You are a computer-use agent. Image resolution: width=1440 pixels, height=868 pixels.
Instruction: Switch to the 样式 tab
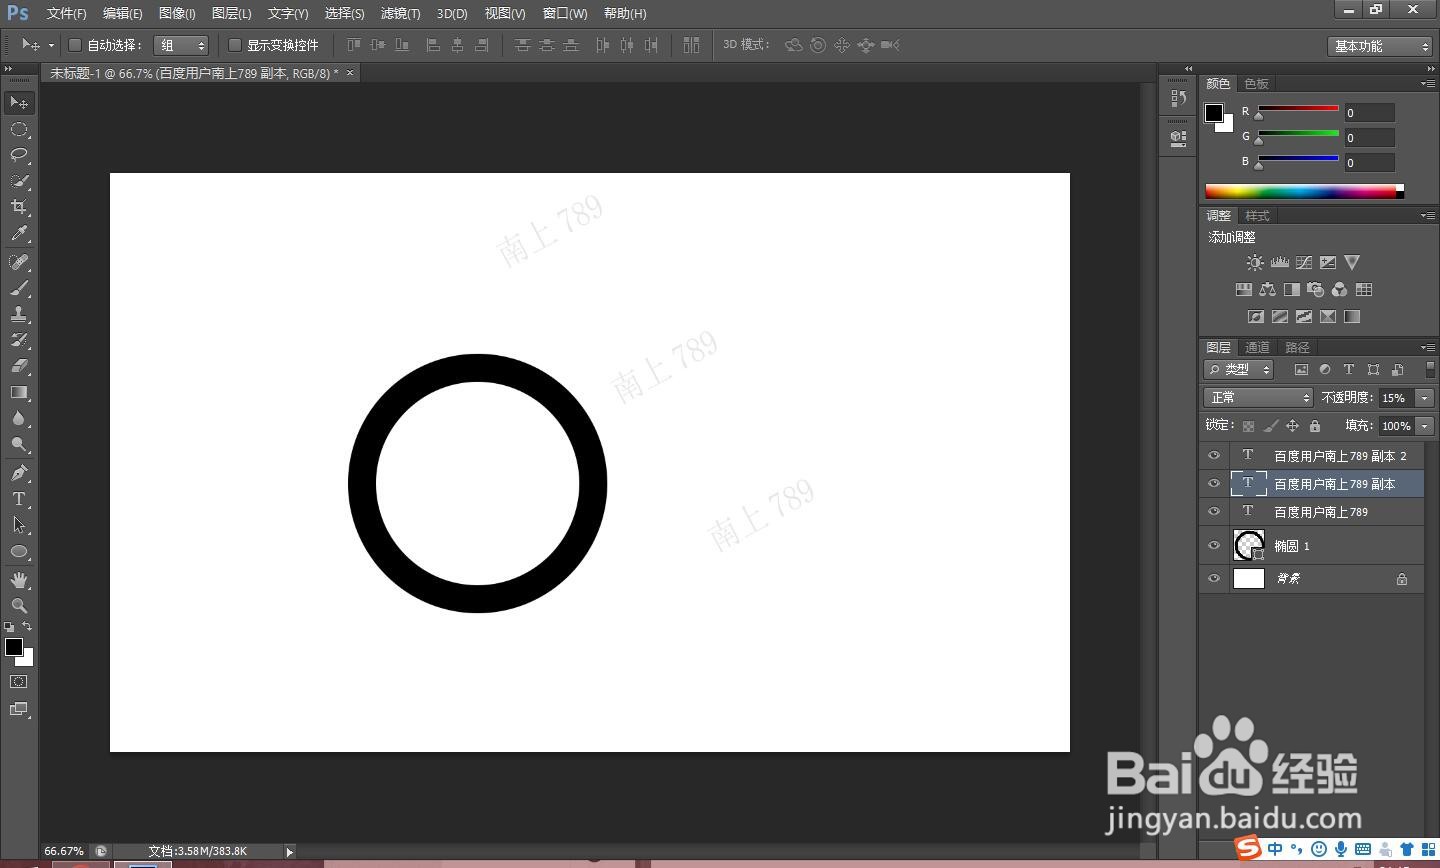(1257, 216)
